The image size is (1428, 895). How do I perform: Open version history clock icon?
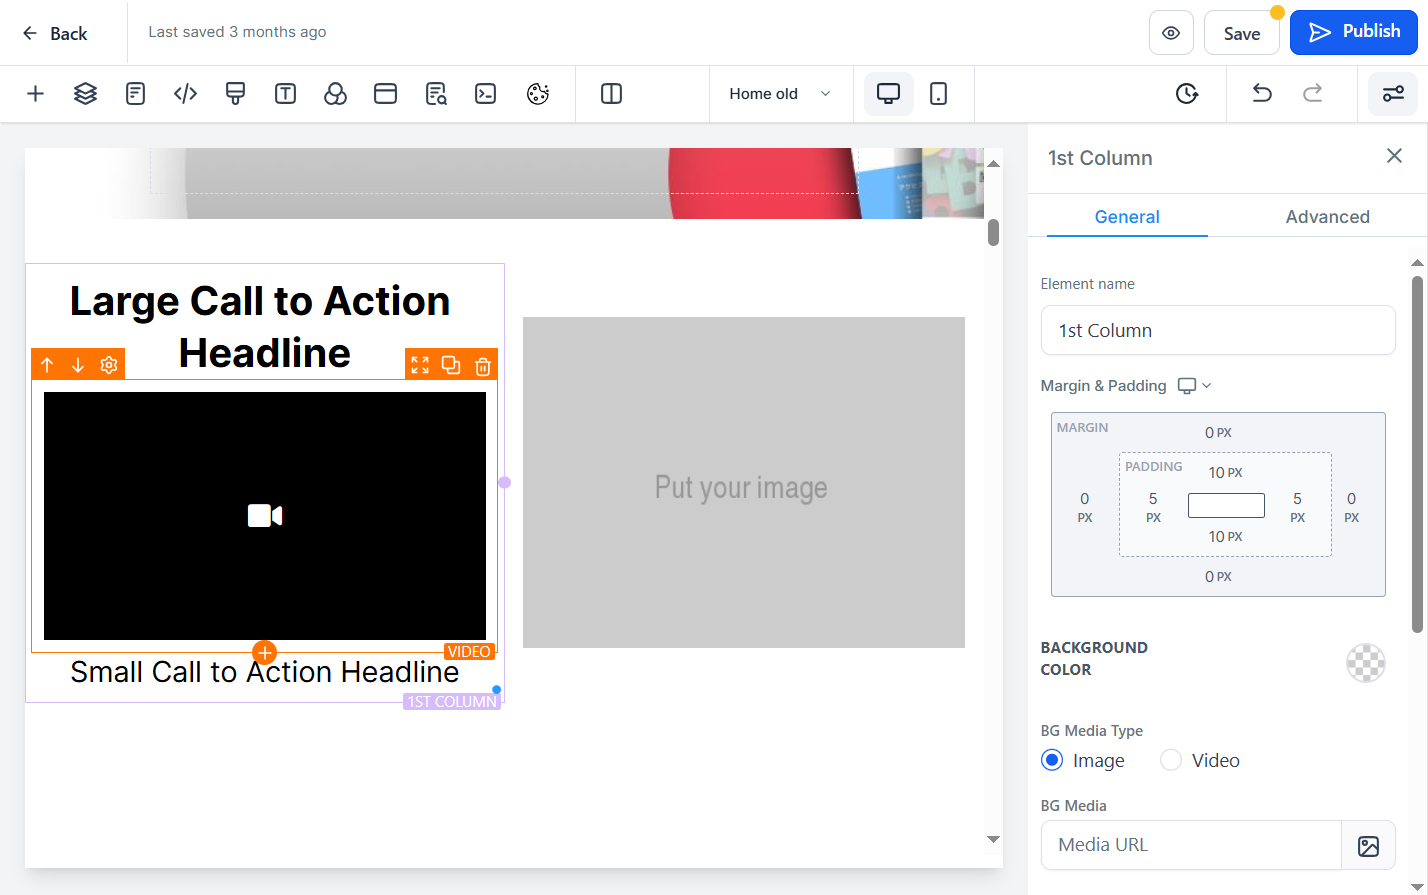pos(1187,94)
